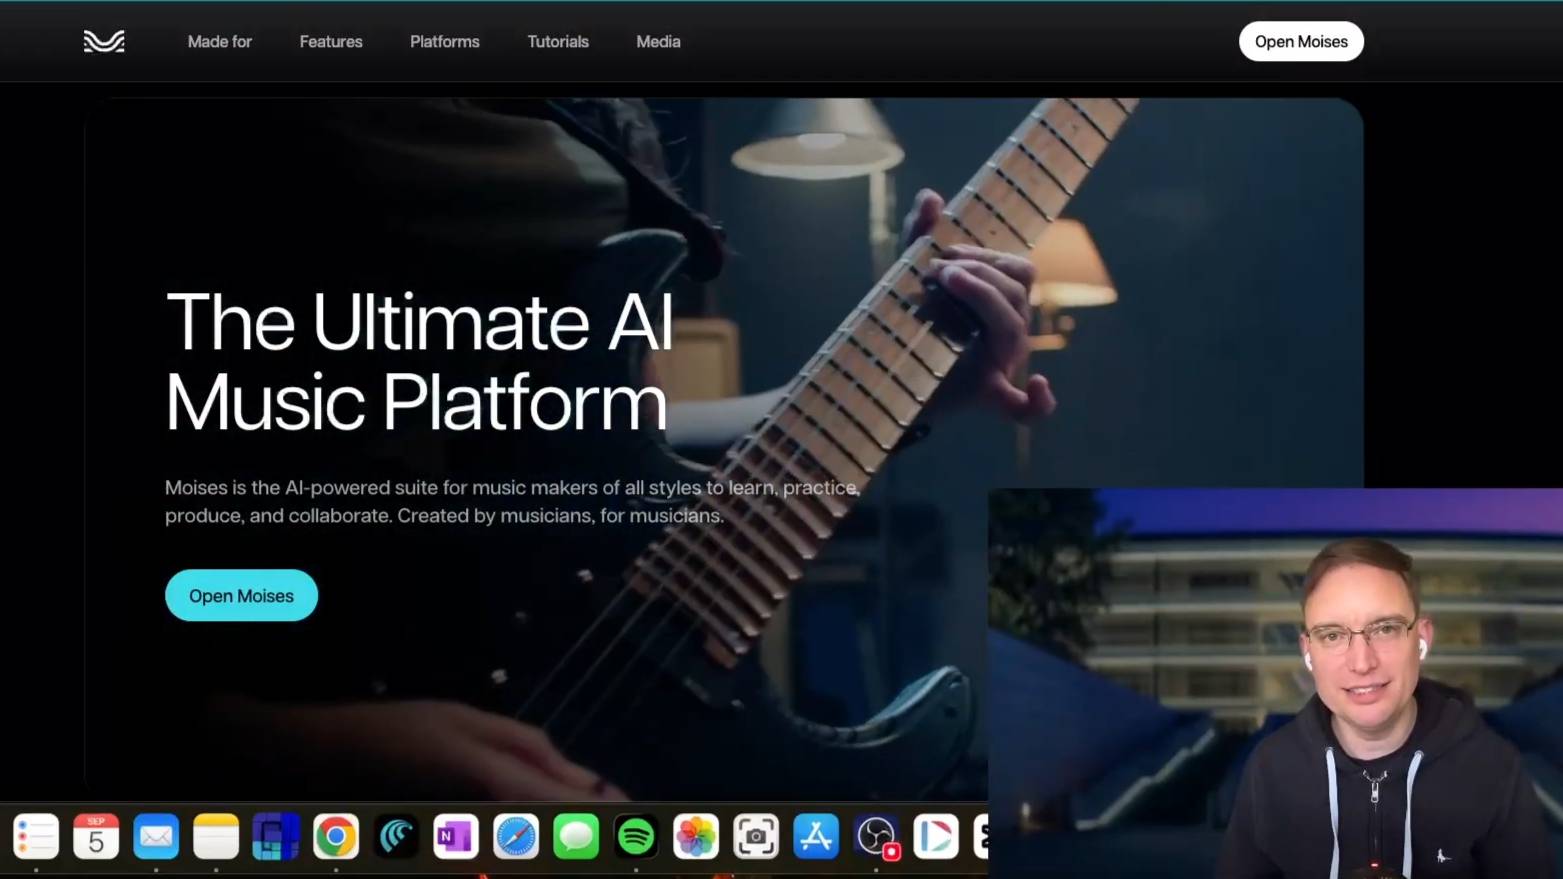This screenshot has height=879, width=1563.
Task: Launch Safari from the dock
Action: point(516,836)
